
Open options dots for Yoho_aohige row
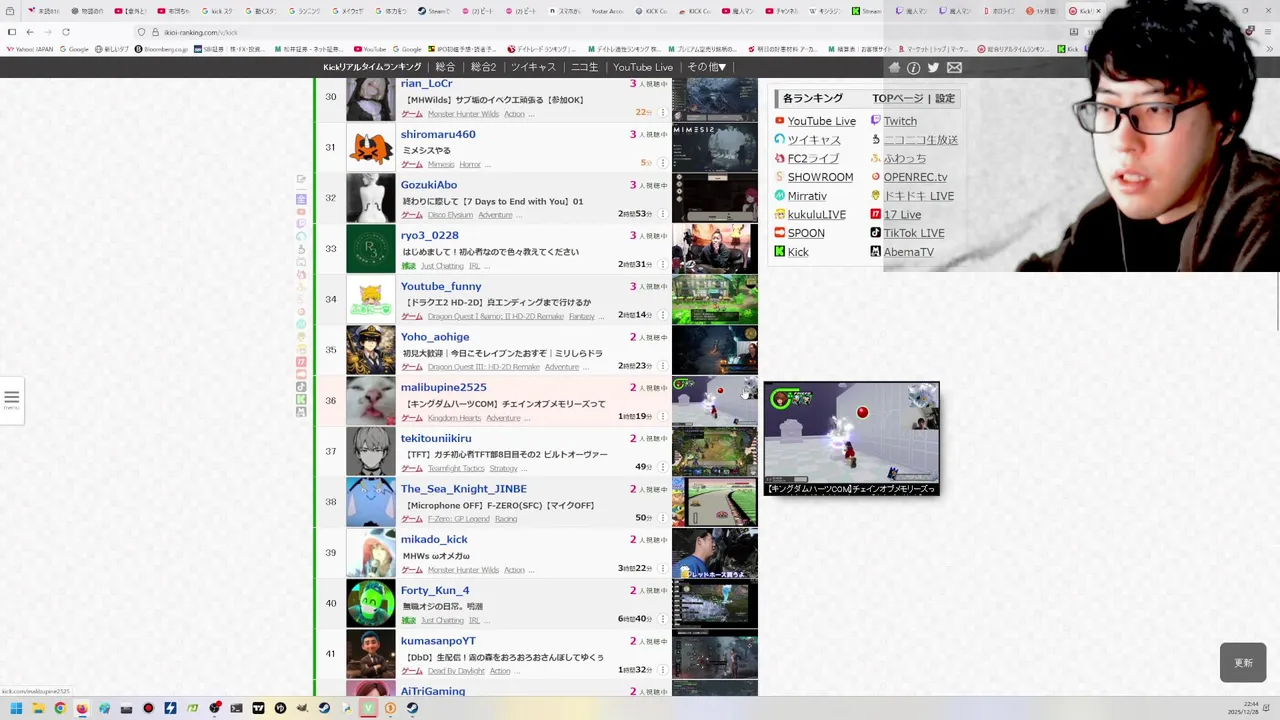point(662,366)
